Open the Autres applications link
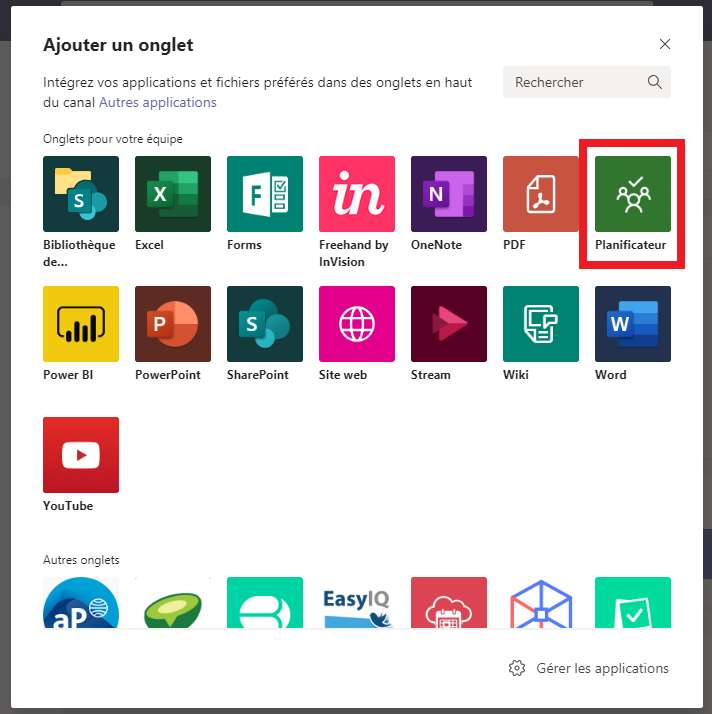The height and width of the screenshot is (714, 712). [x=158, y=102]
